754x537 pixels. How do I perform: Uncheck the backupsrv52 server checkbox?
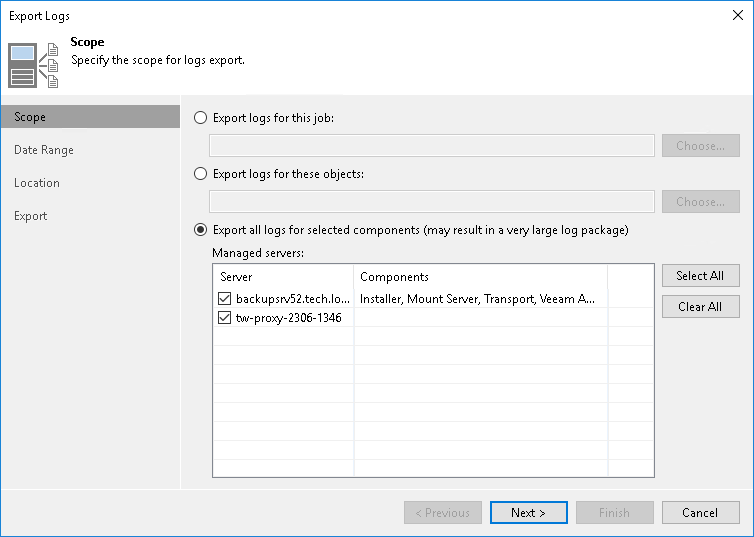(224, 298)
